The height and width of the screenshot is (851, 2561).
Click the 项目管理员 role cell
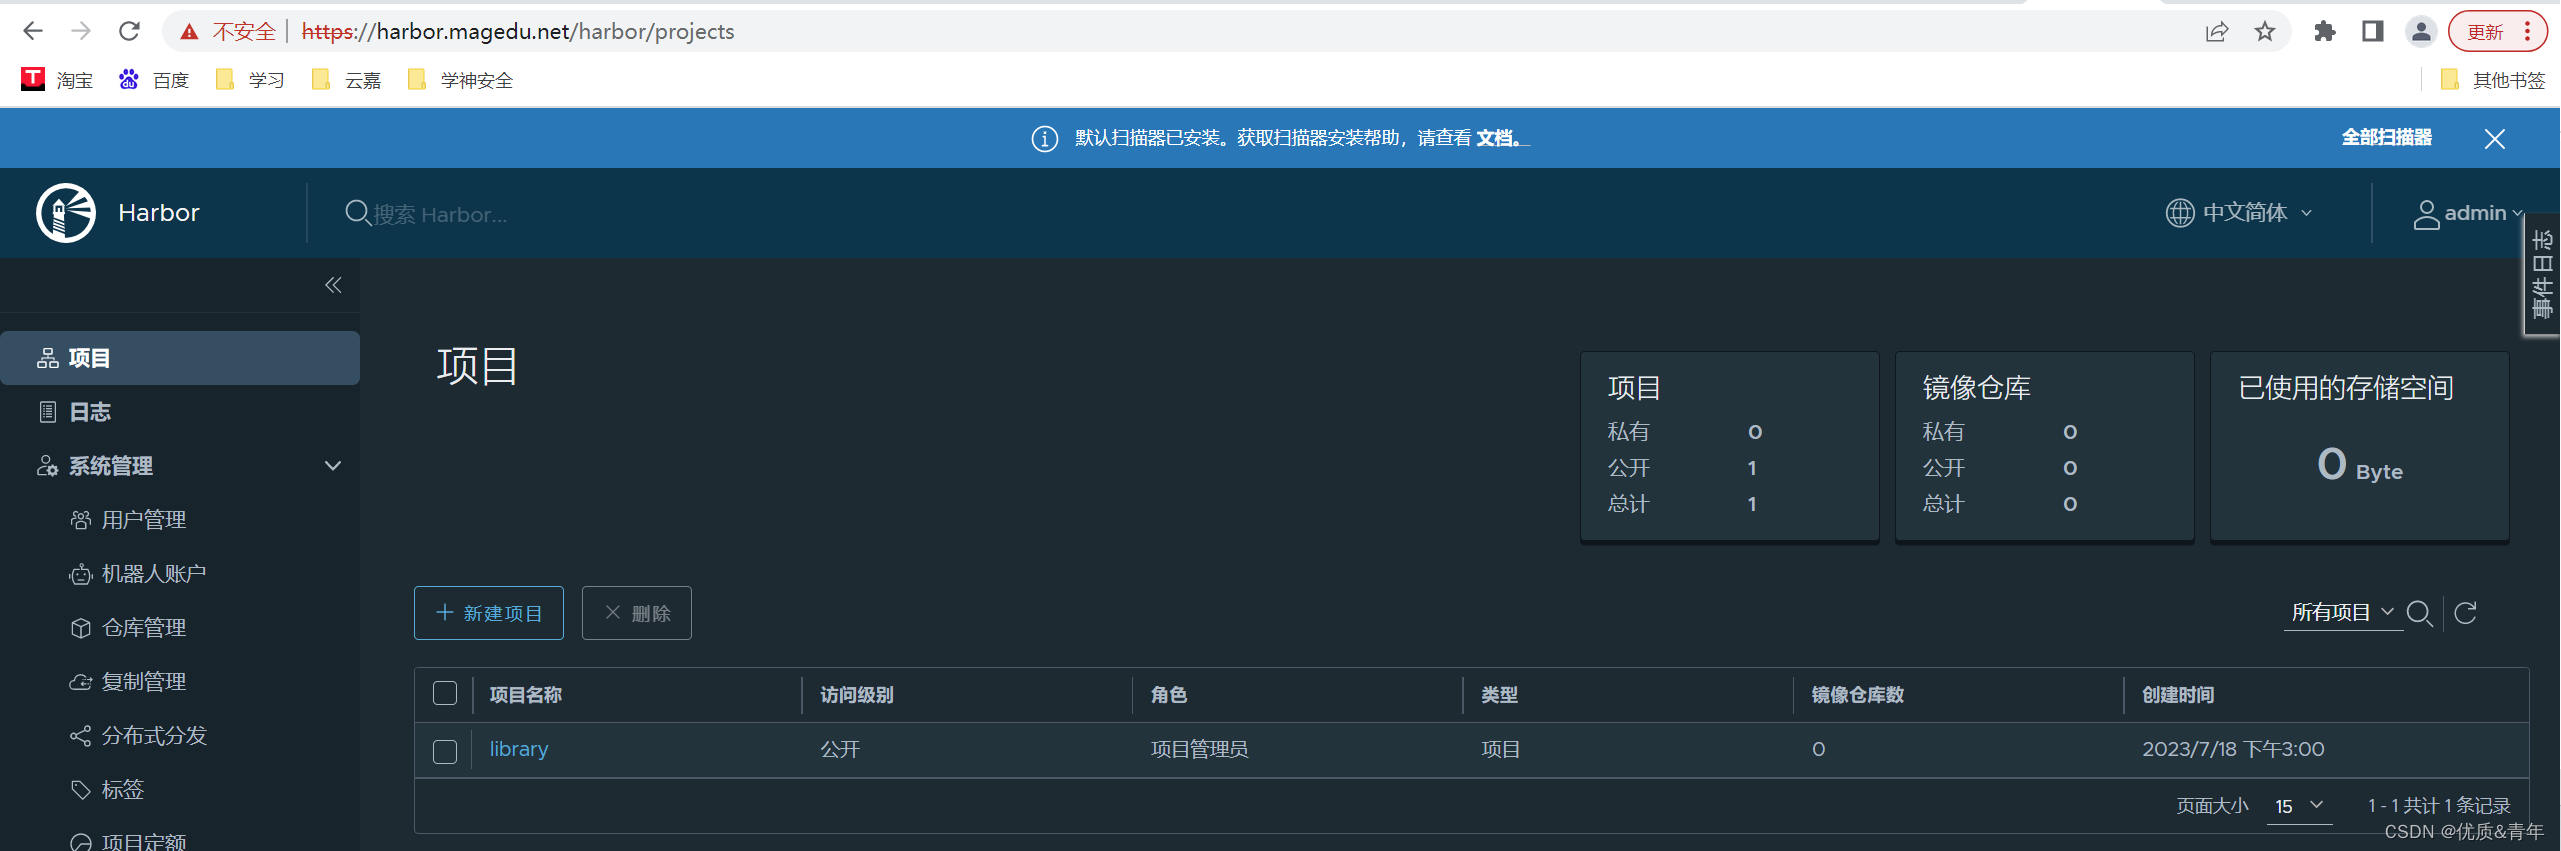point(1199,749)
